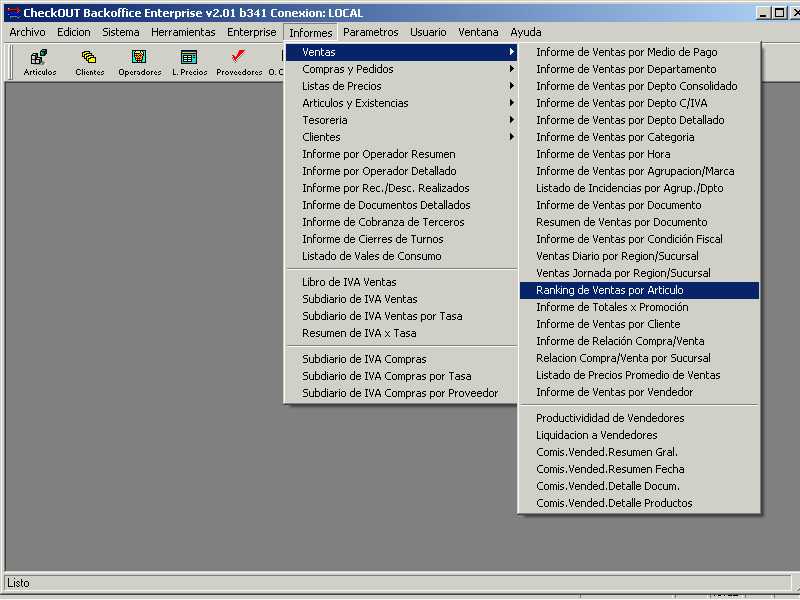The image size is (800, 600).
Task: Choose Listado de Incidencias por Agrup./Dpto
Action: coord(639,188)
